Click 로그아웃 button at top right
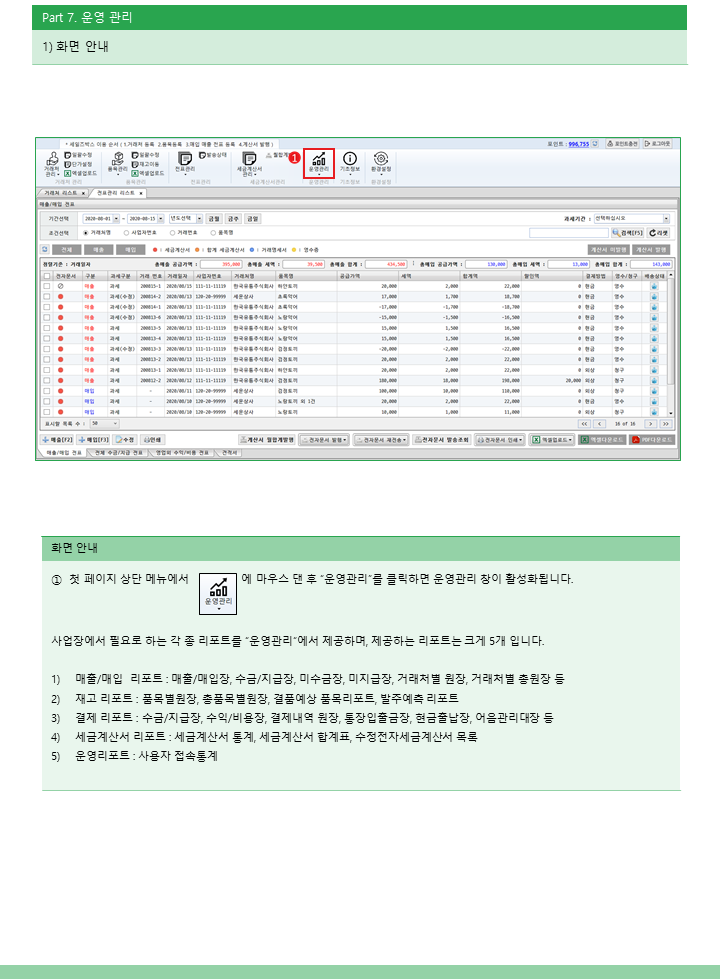 point(657,144)
